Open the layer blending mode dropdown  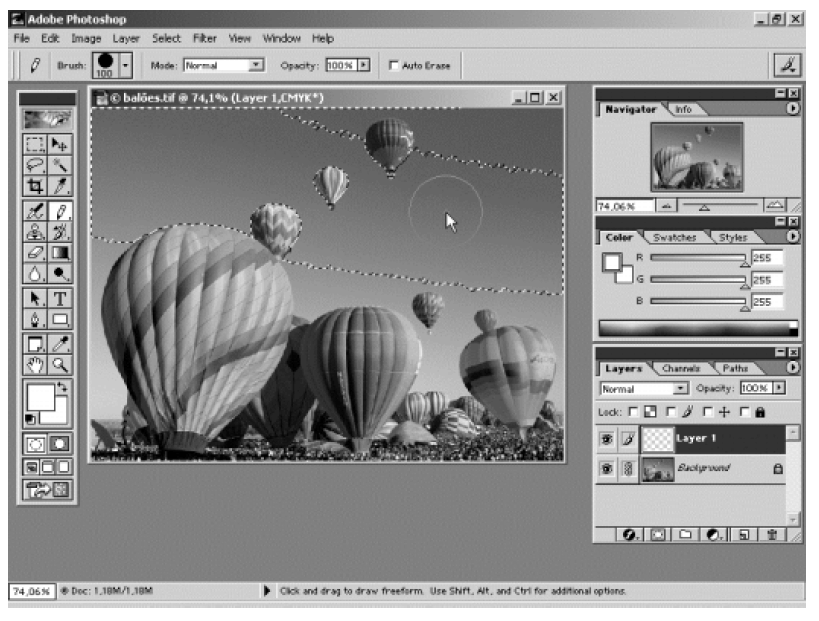point(681,387)
